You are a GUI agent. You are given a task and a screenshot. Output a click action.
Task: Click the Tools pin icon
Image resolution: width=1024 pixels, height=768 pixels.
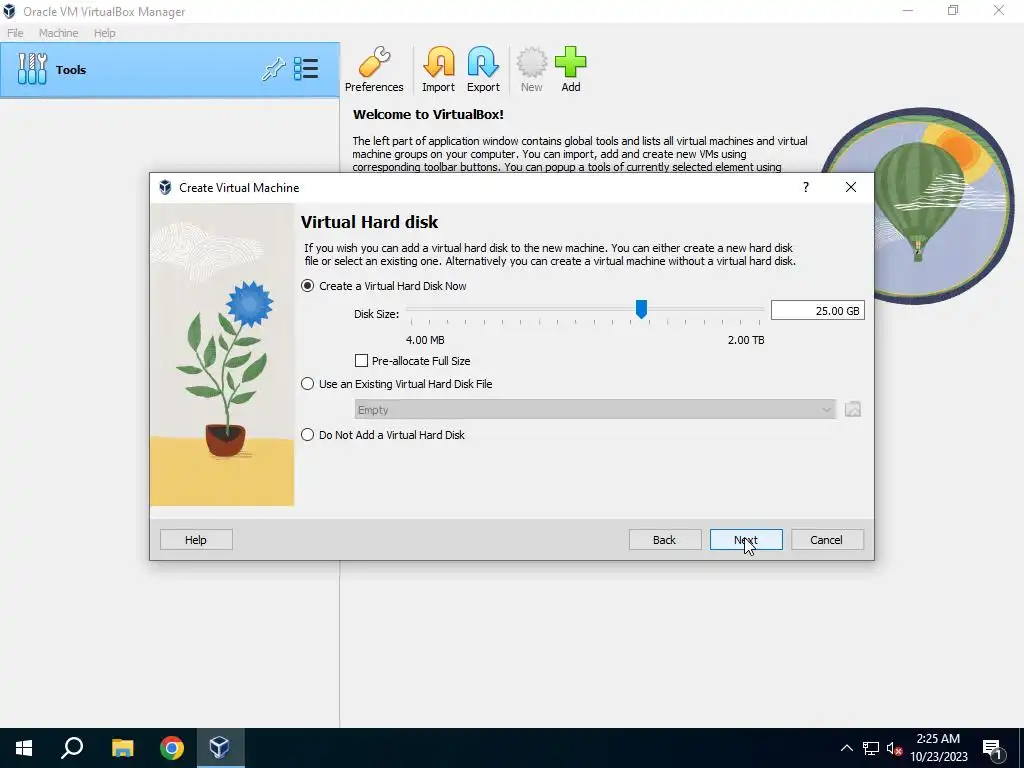(x=274, y=69)
